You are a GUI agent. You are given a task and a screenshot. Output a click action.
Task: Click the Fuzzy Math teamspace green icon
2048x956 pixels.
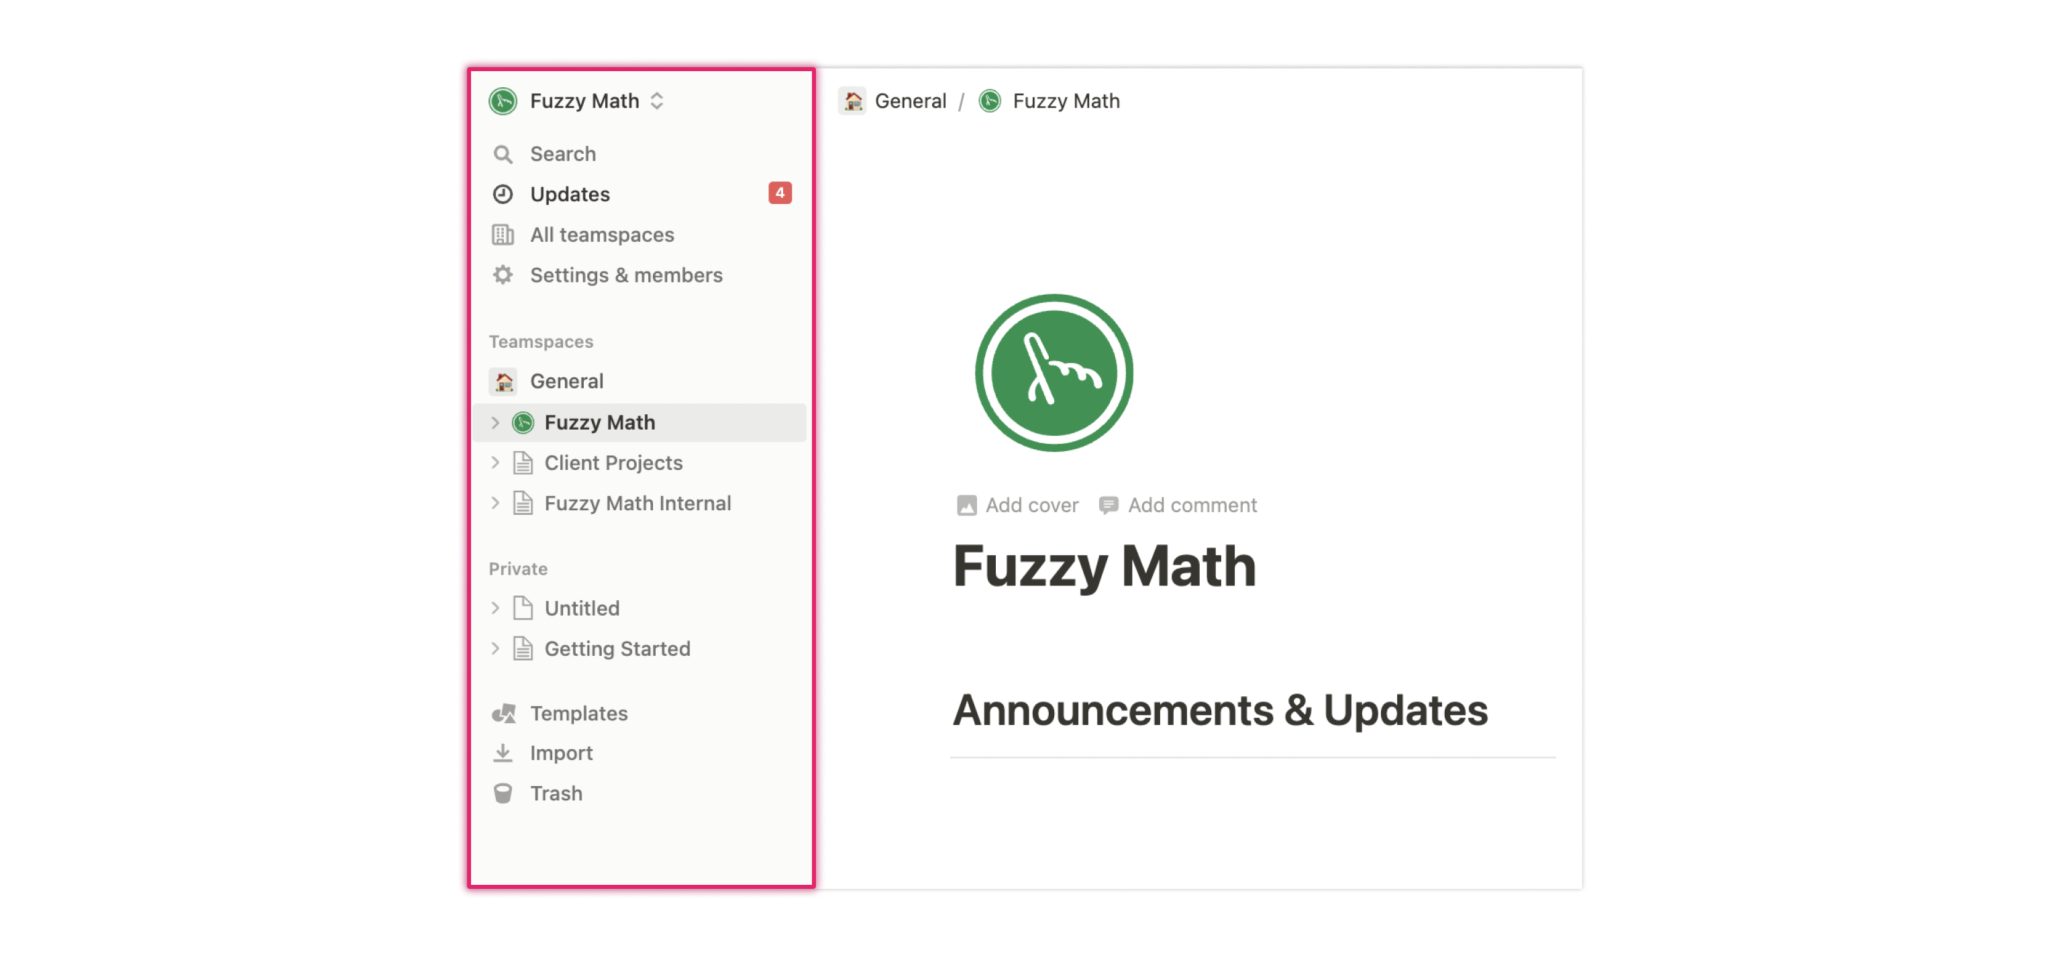pos(522,422)
